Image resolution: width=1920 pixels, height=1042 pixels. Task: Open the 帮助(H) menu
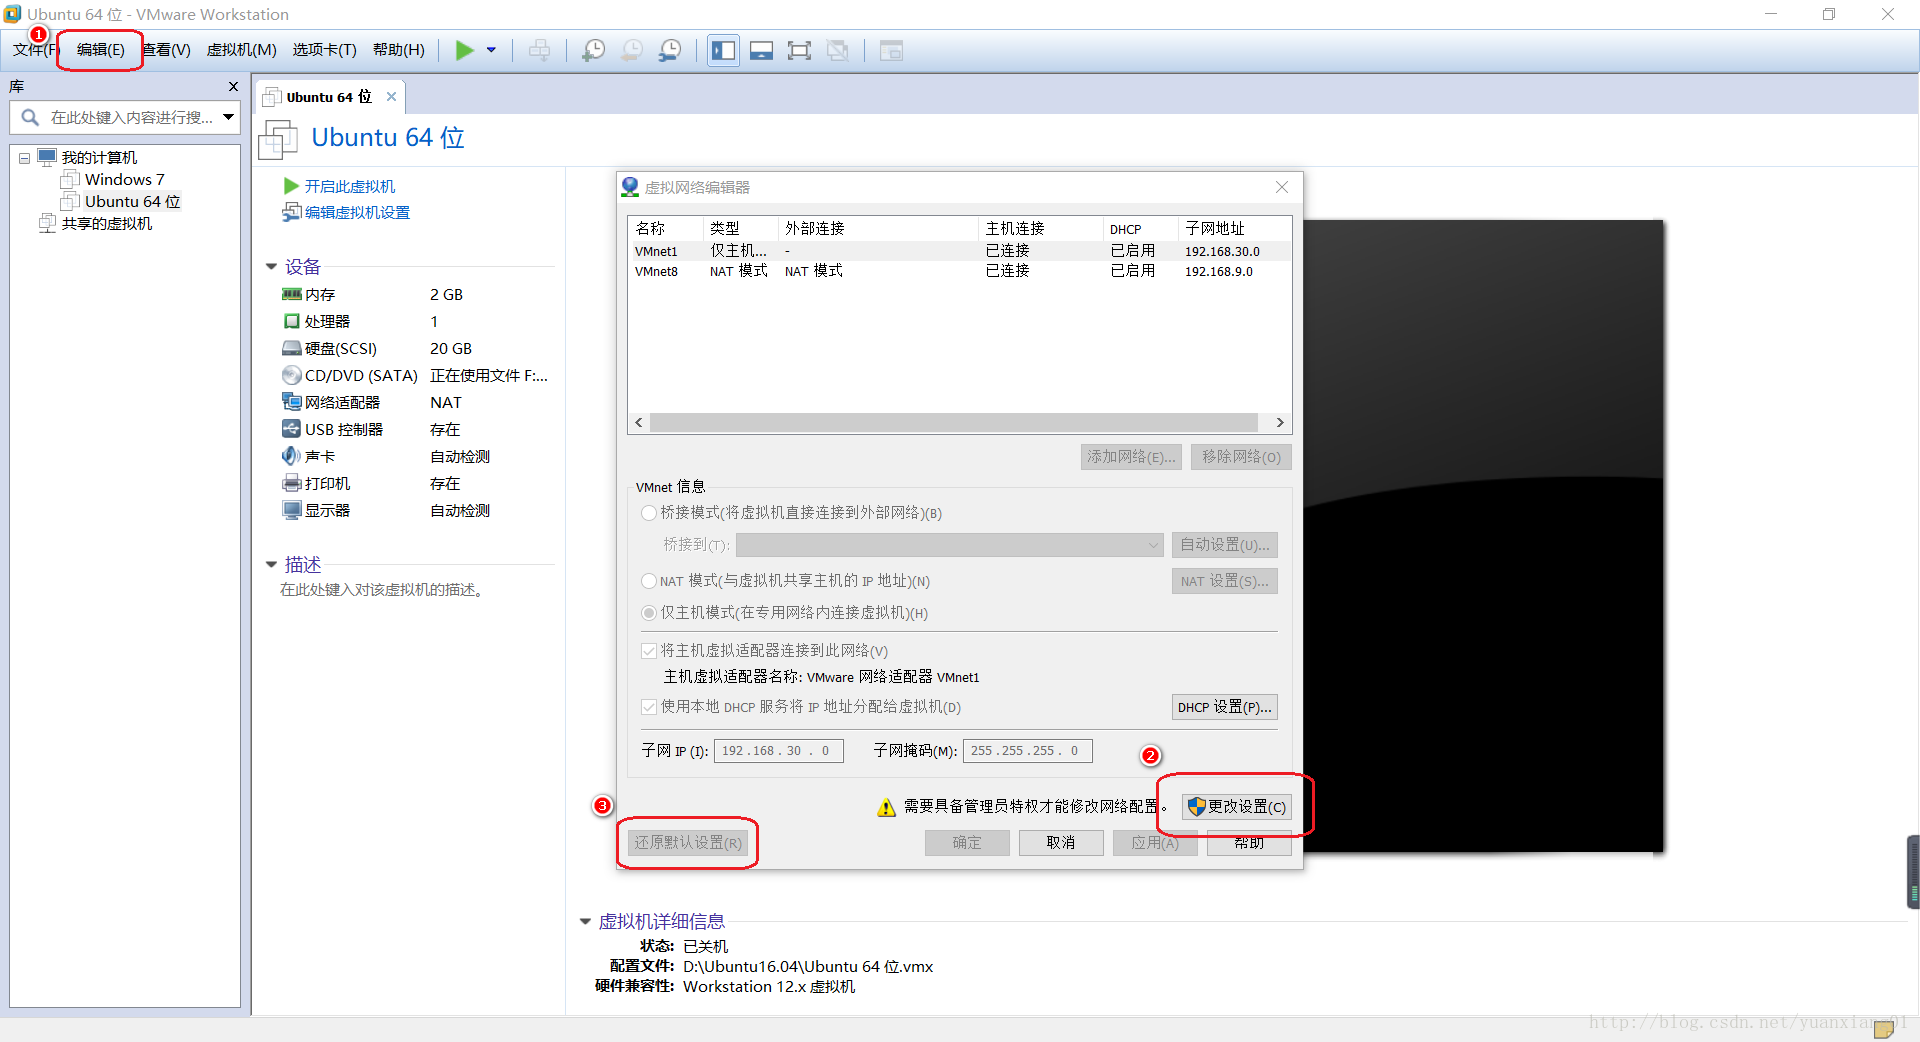click(x=398, y=50)
